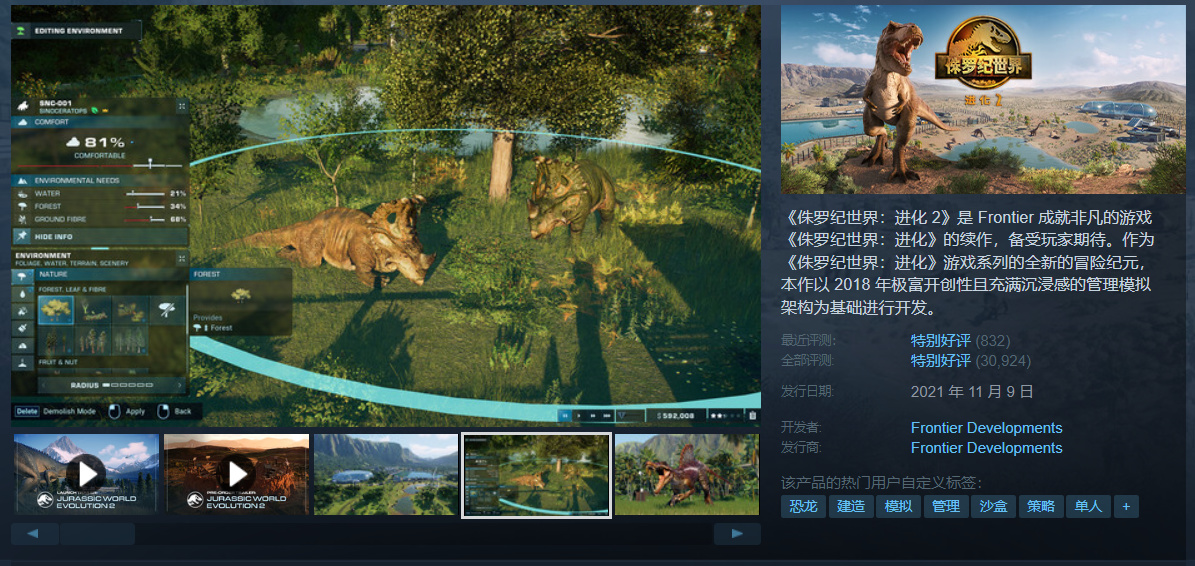Viewport: 1195px width, 566px height.
Task: Select the Nature tree category icon
Action: tap(22, 276)
